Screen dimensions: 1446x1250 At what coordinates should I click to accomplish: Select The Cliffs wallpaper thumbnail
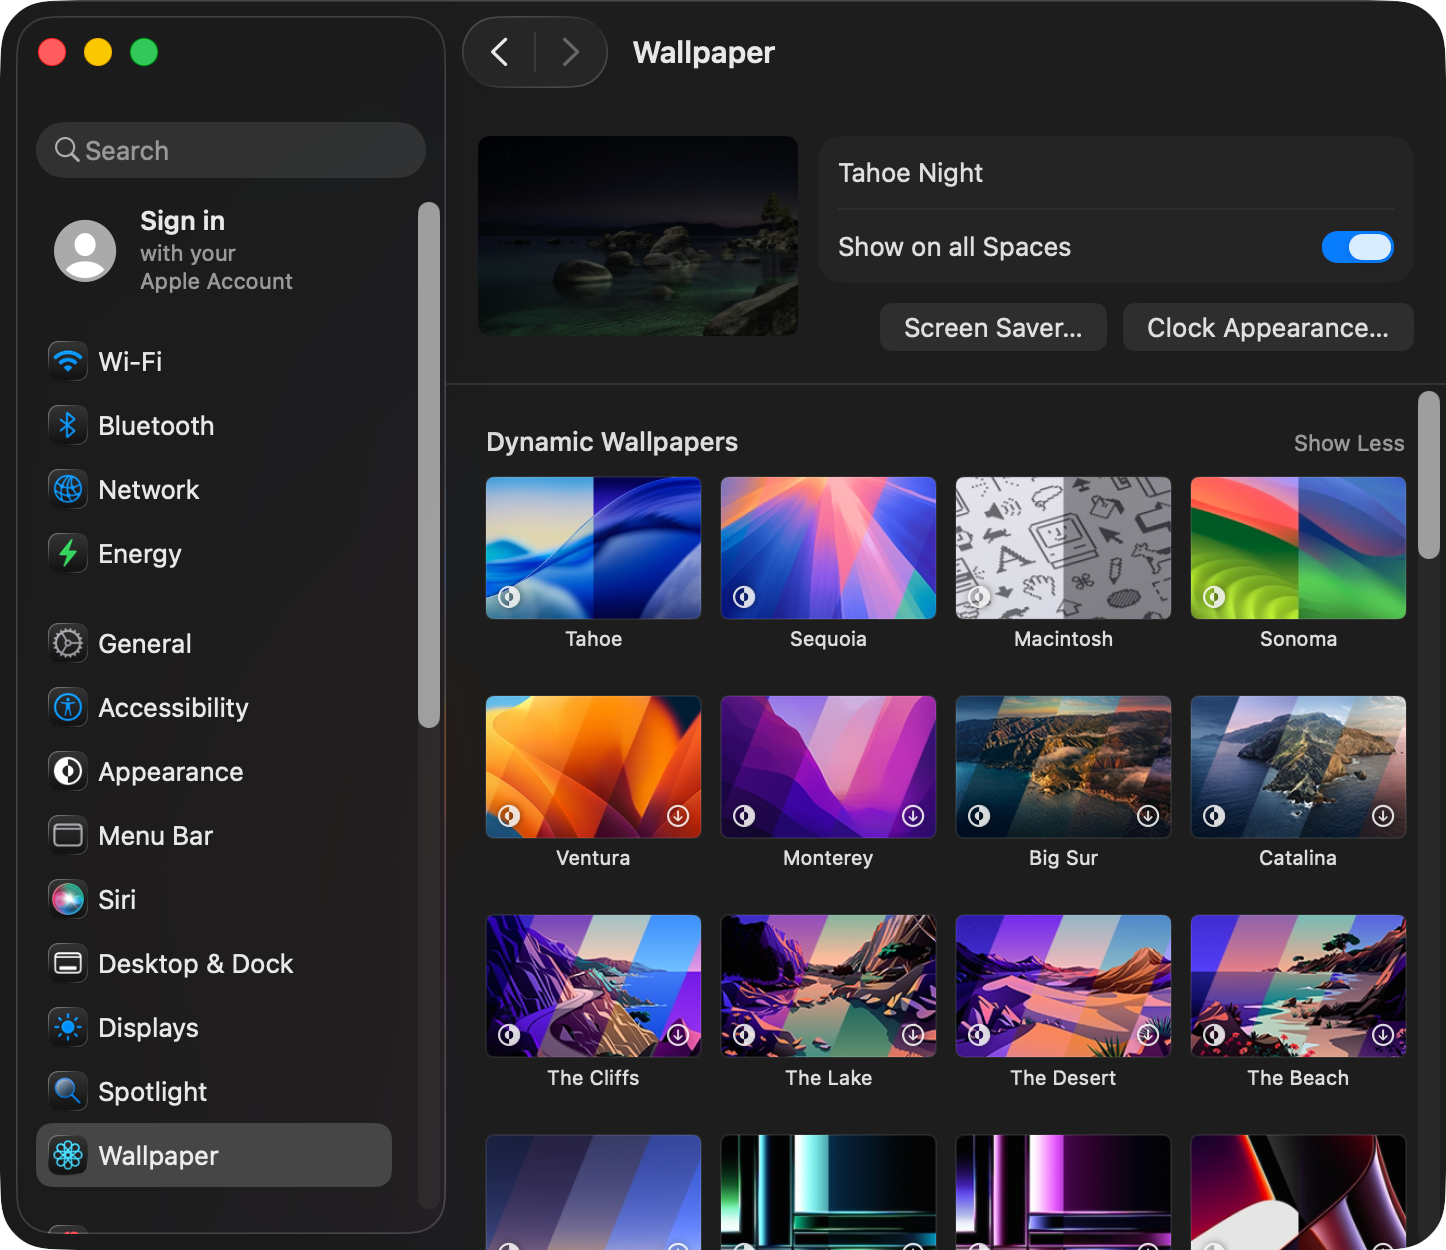tap(593, 986)
